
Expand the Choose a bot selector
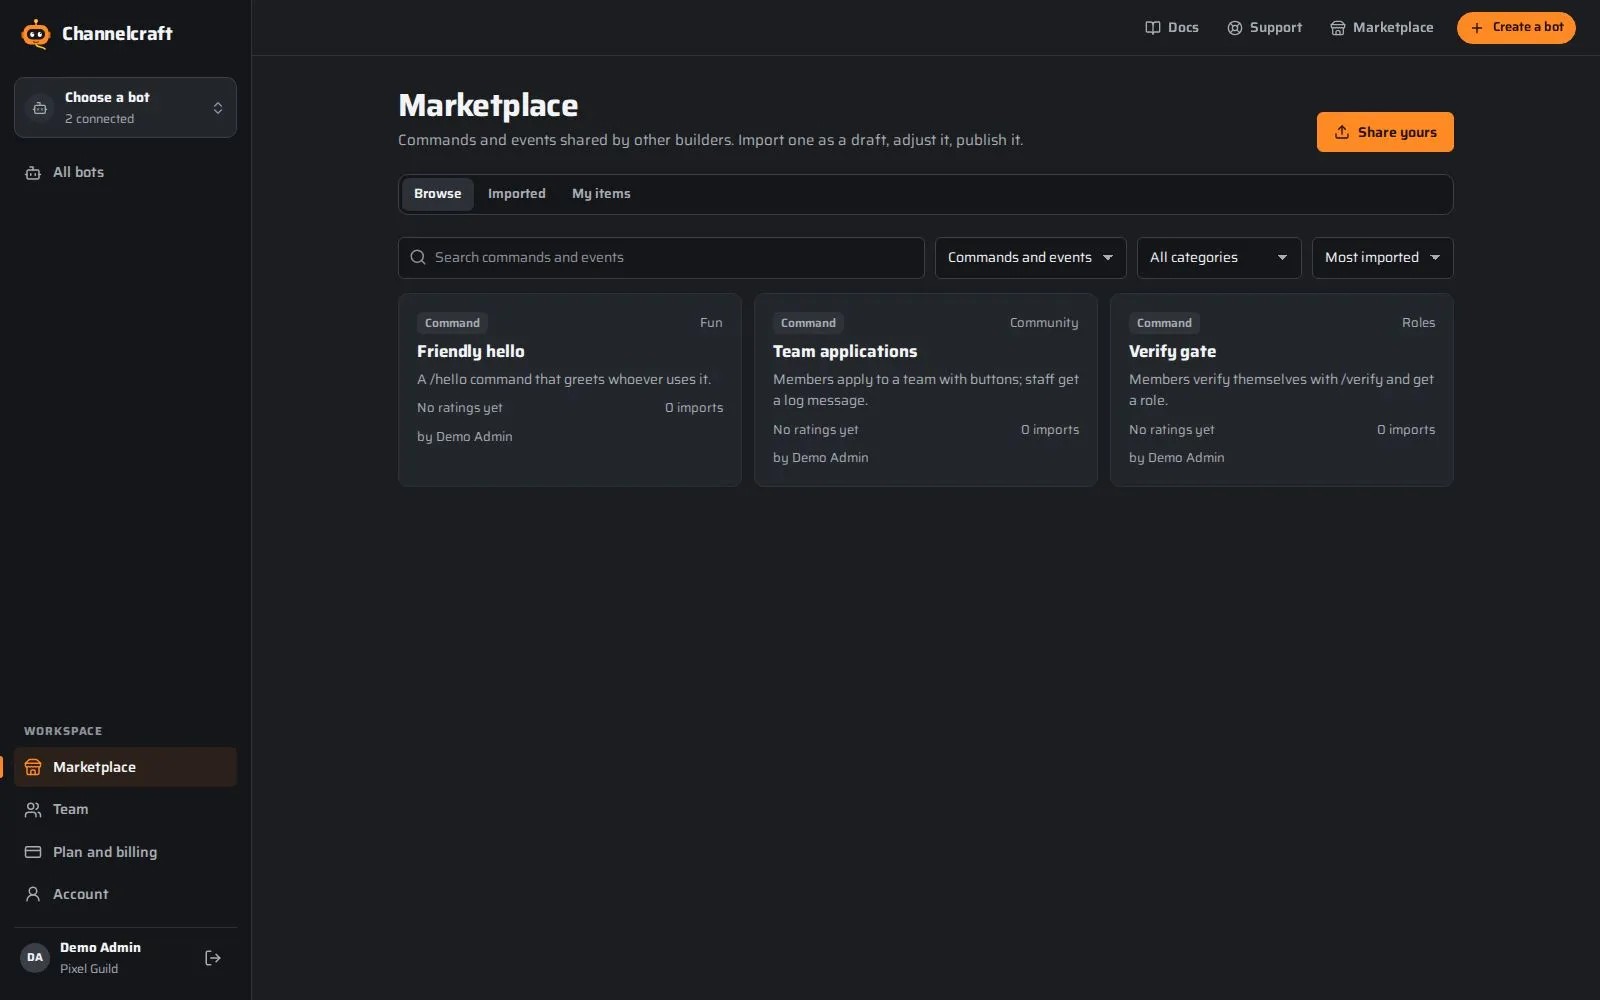[125, 107]
